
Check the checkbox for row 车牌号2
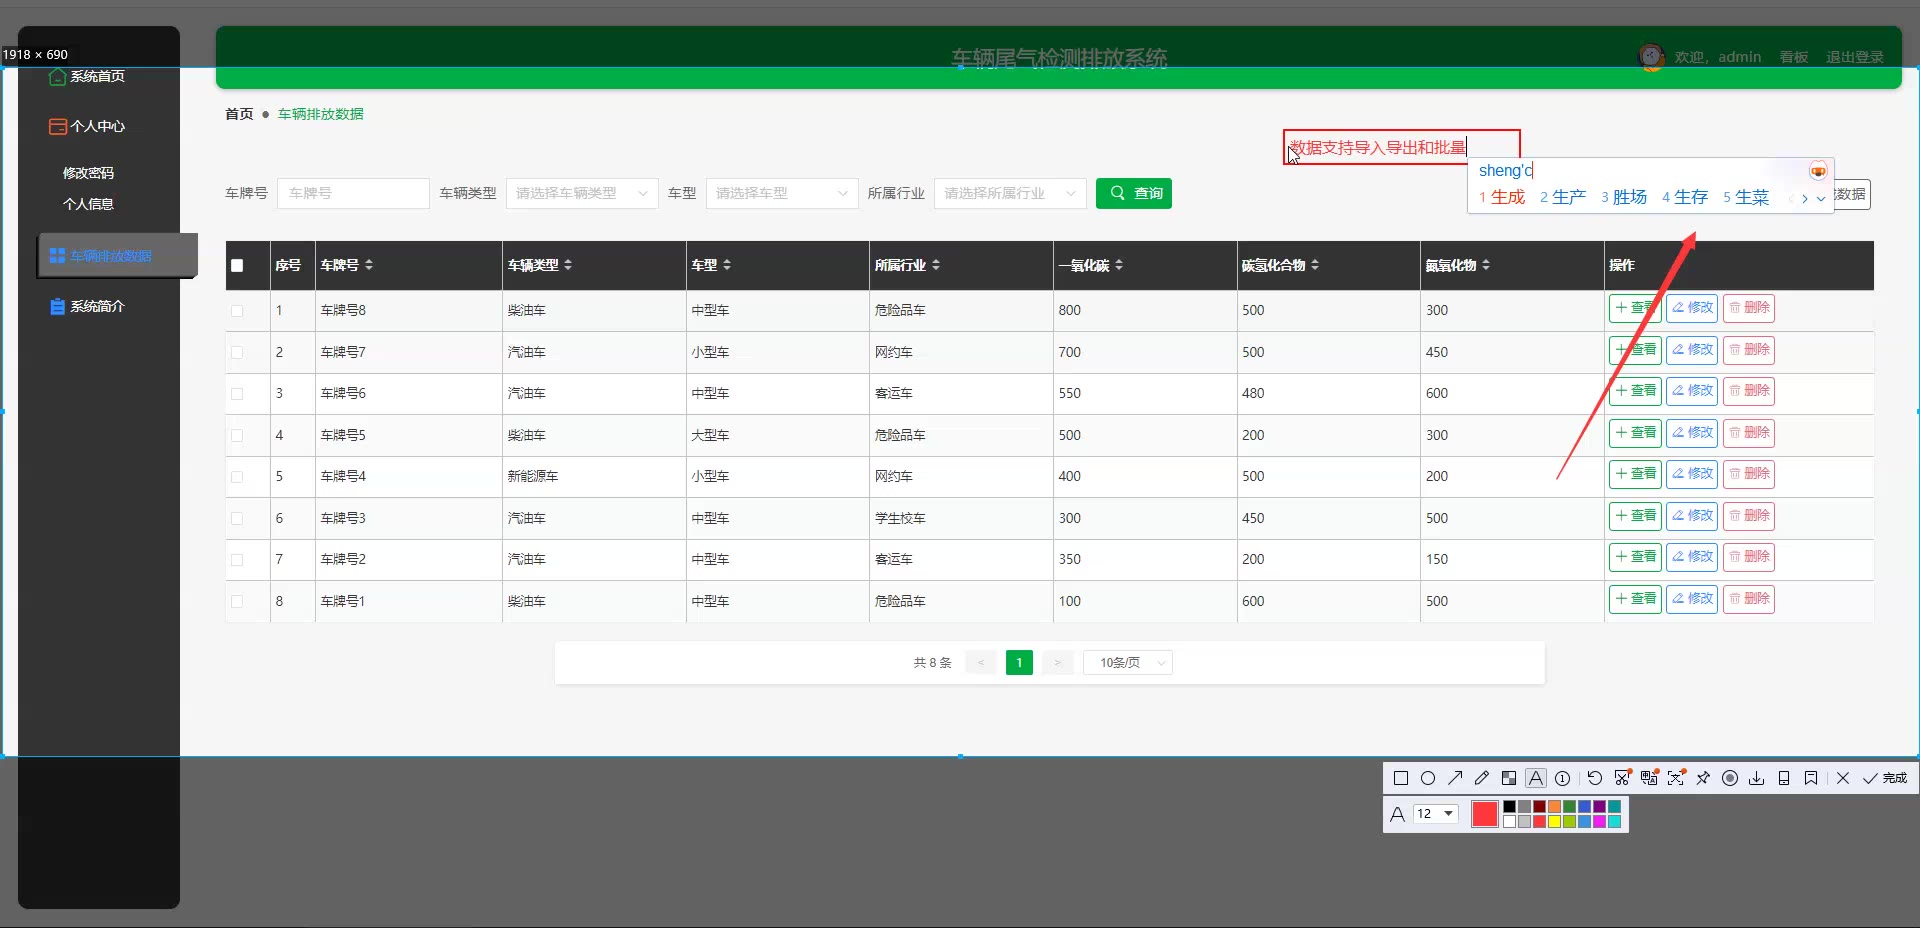[237, 560]
